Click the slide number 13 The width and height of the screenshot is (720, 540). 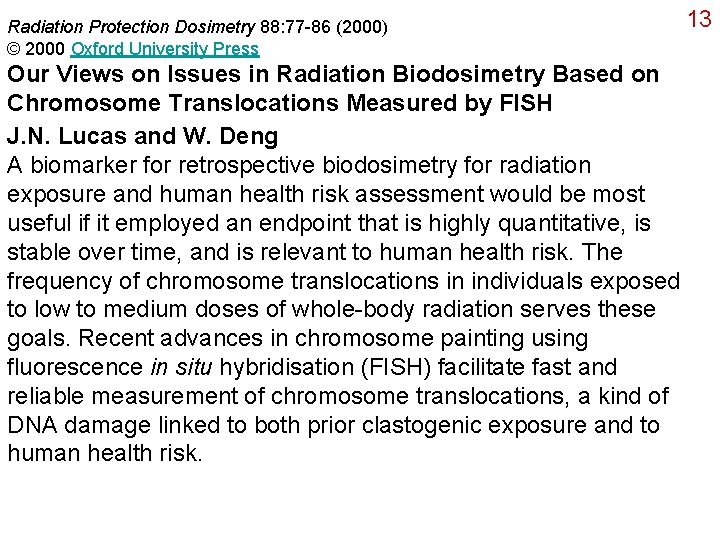click(x=699, y=19)
